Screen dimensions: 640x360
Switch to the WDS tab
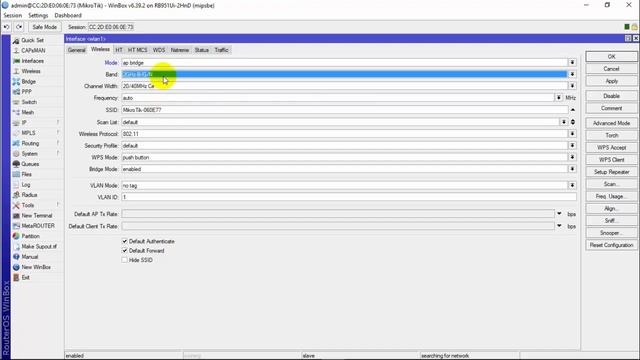coord(159,50)
